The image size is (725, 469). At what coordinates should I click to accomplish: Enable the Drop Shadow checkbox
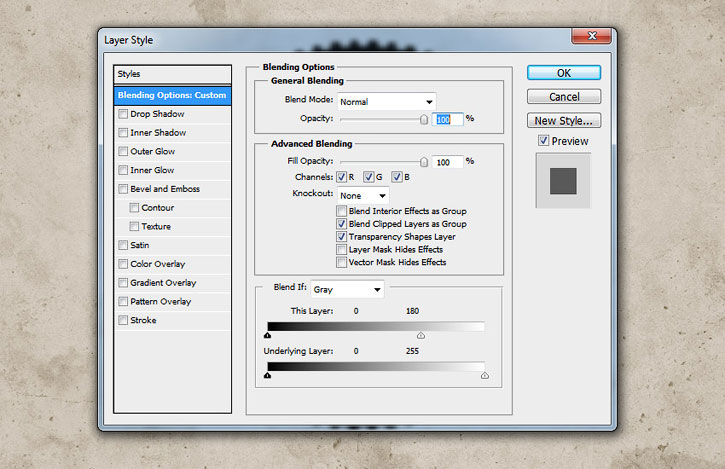point(123,114)
